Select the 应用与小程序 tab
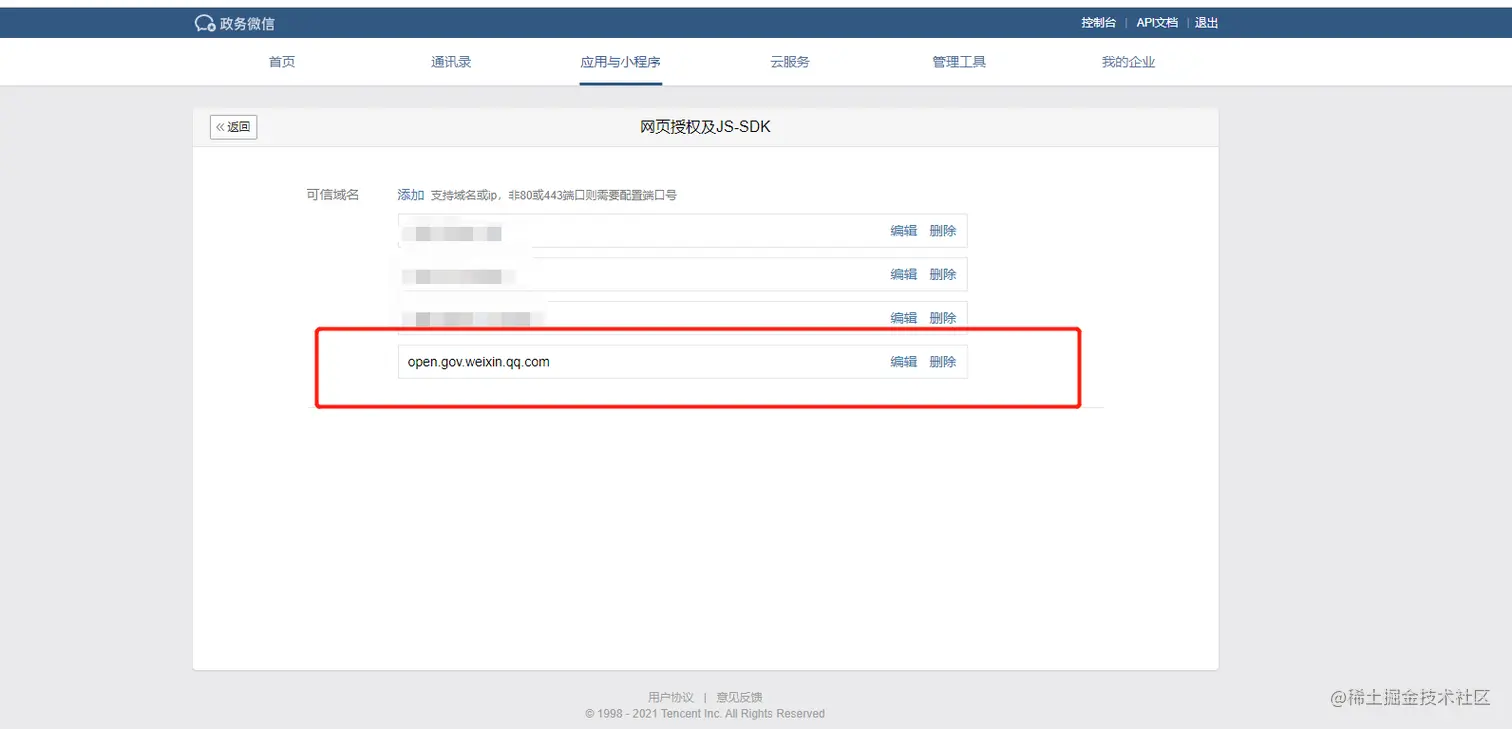The width and height of the screenshot is (1512, 729). [x=620, y=62]
